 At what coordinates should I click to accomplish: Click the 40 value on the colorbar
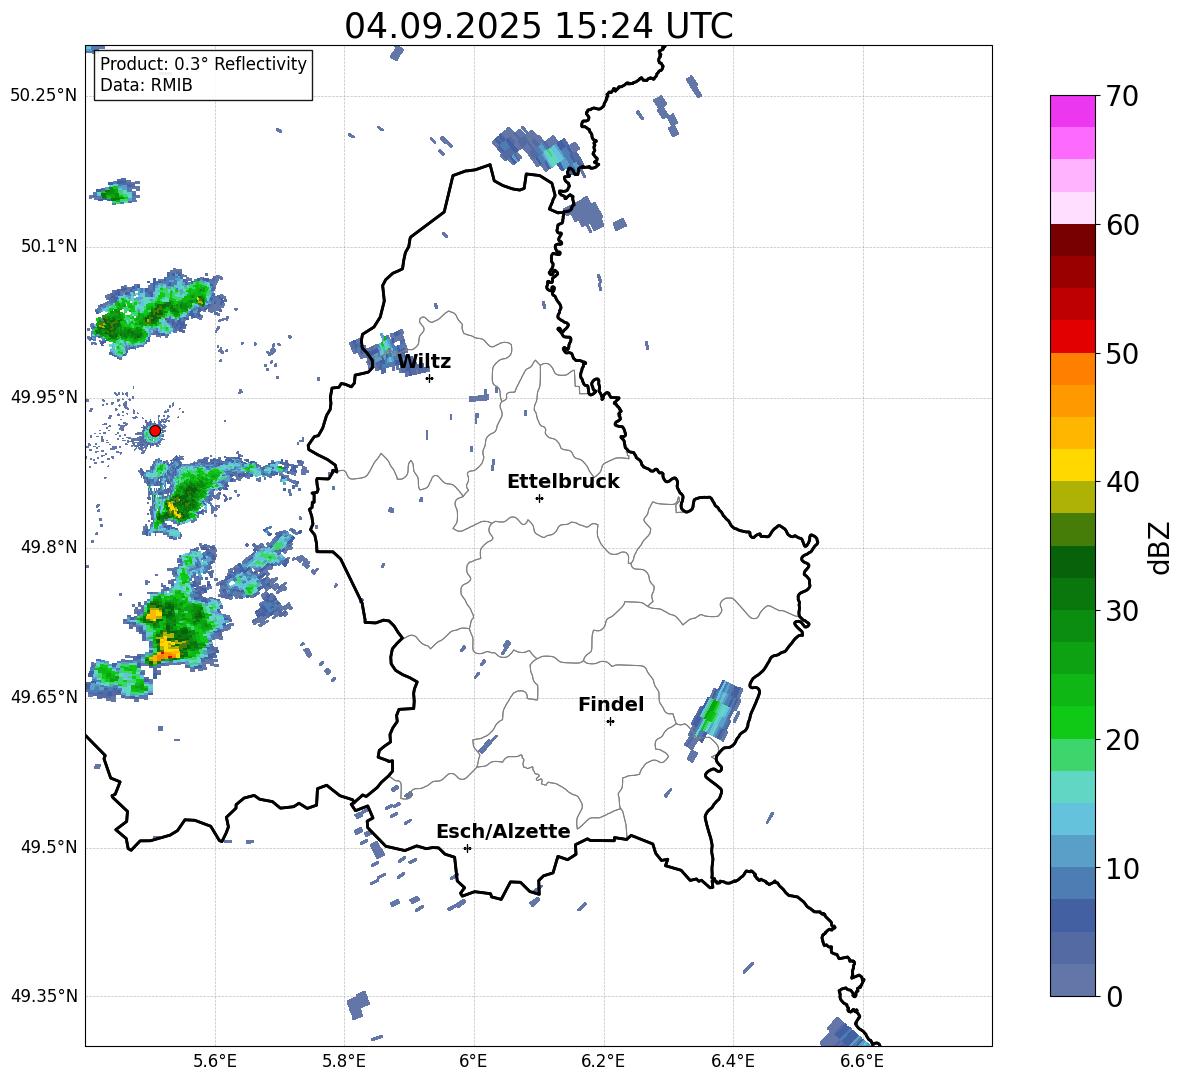[x=1121, y=482]
